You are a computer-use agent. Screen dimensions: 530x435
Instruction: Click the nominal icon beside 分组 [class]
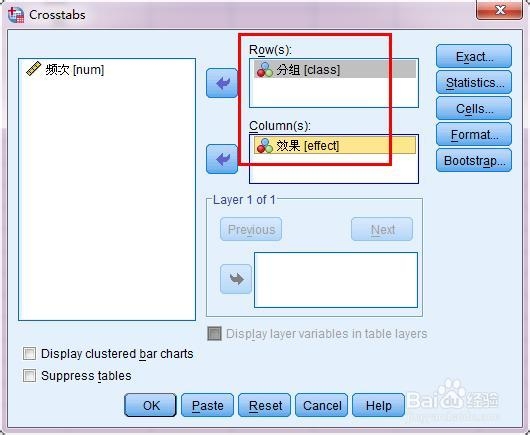coord(265,69)
